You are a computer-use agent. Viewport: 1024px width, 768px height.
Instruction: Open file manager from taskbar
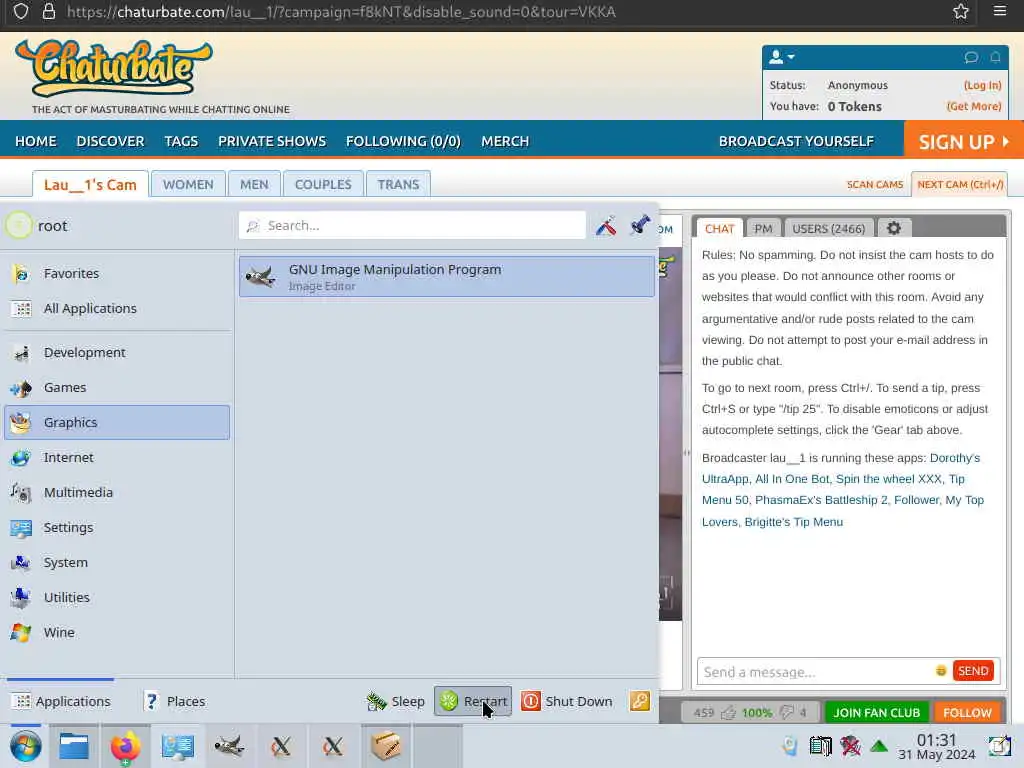tap(74, 746)
